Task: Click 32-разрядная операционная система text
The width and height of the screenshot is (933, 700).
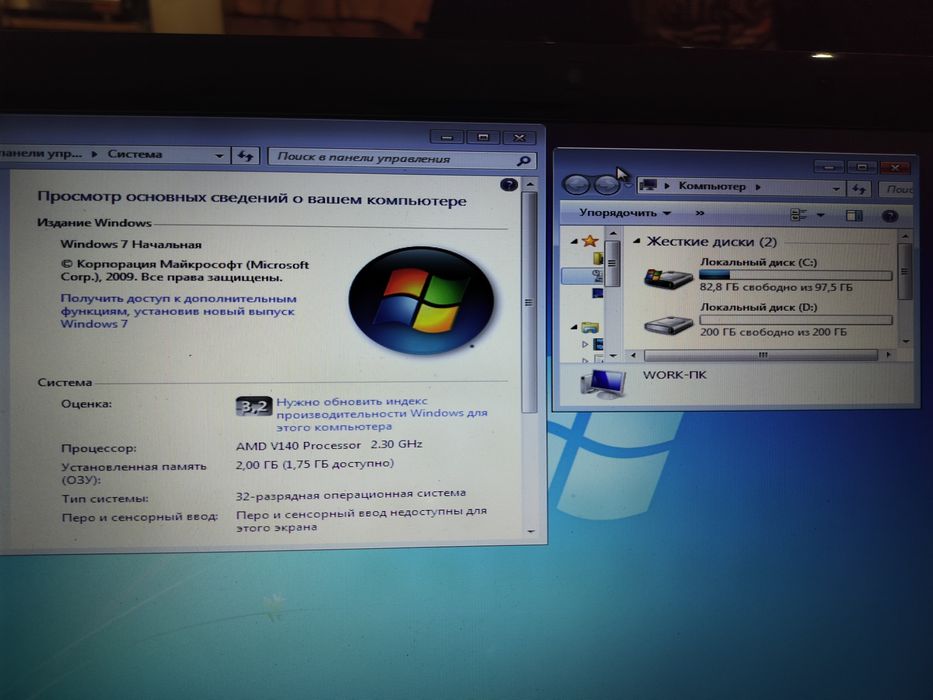Action: point(350,494)
